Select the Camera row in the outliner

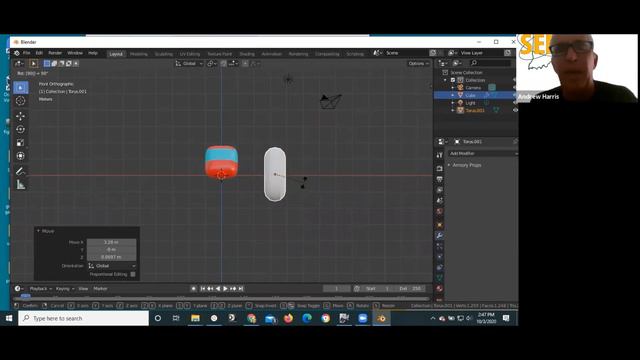475,88
